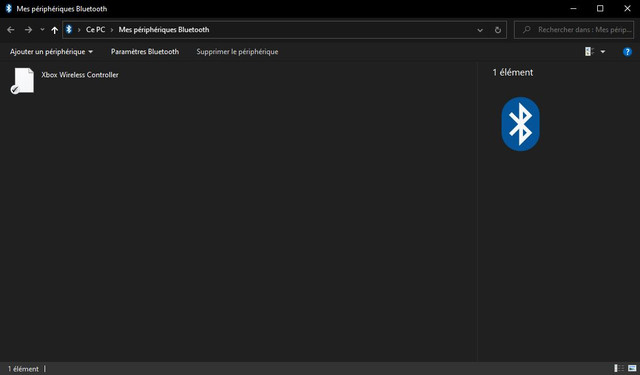This screenshot has height=375, width=640.
Task: Go back with the left arrow button
Action: click(11, 30)
